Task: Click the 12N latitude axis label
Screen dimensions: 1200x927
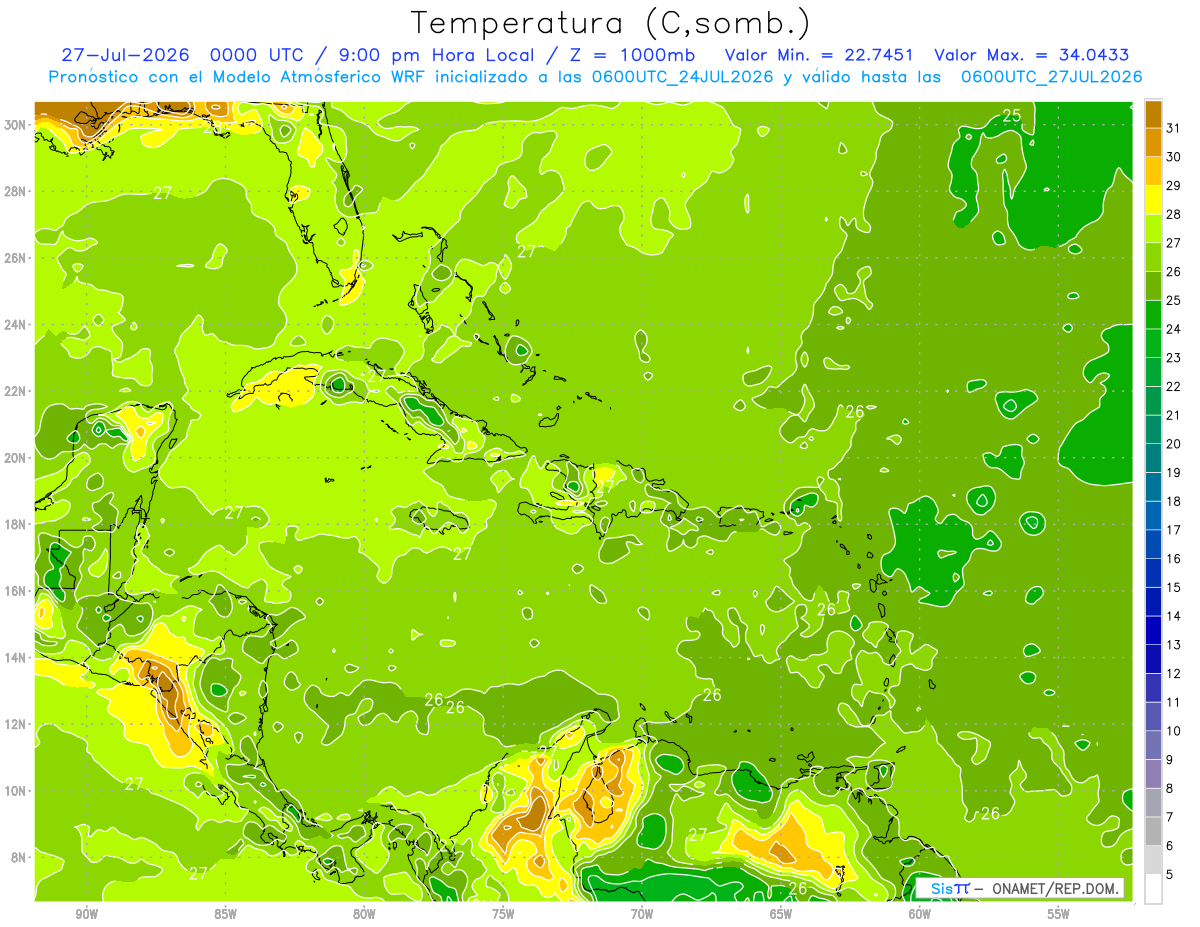Action: (16, 724)
